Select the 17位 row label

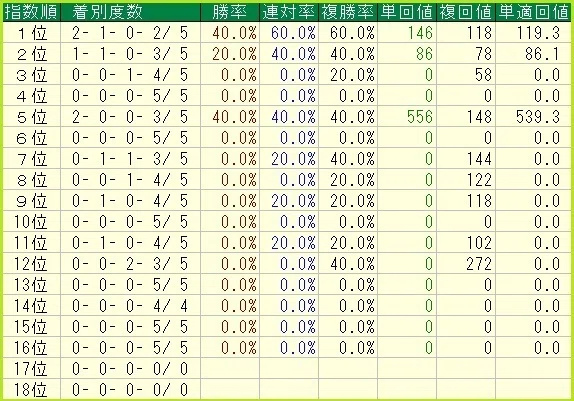tap(31, 369)
